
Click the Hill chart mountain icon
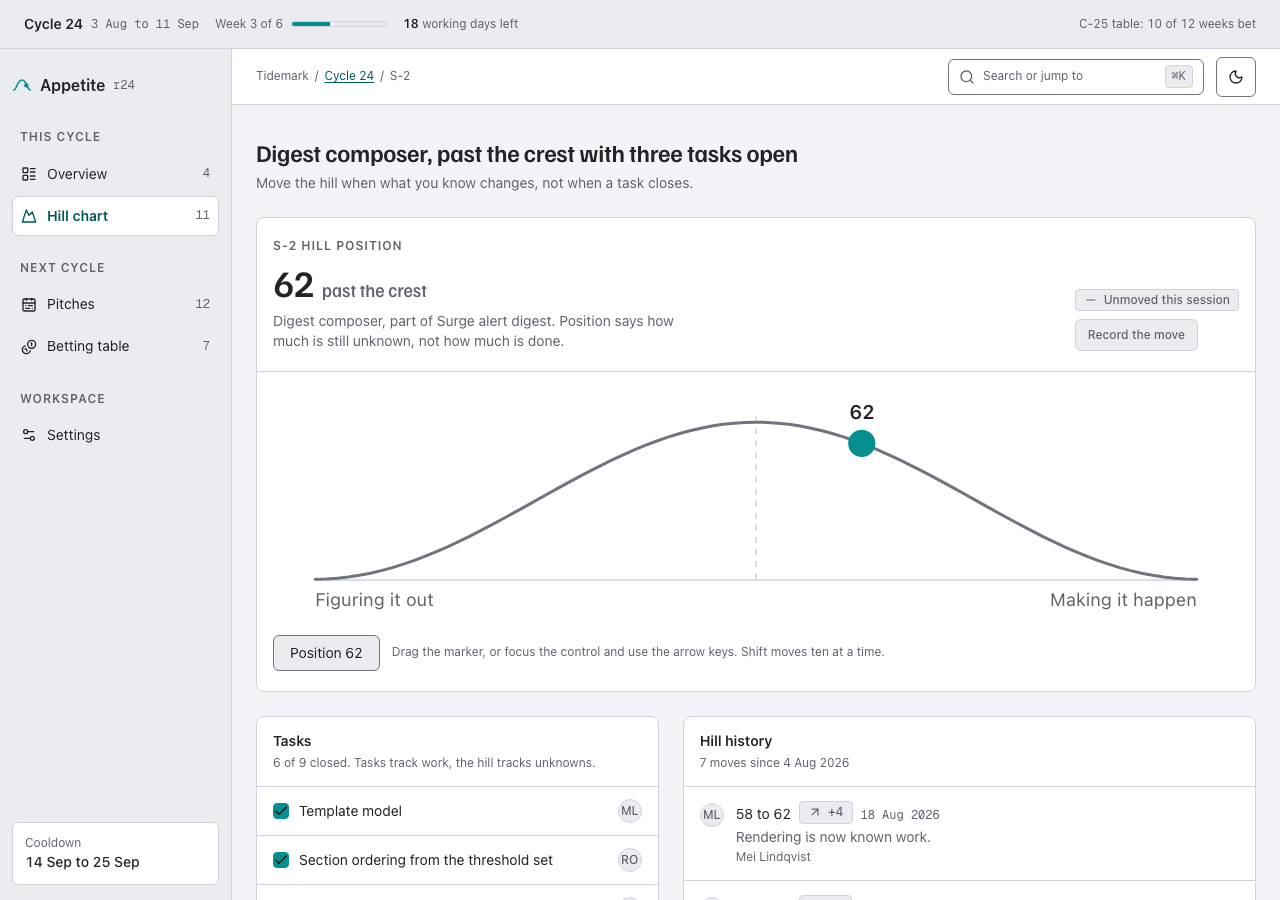coord(29,216)
